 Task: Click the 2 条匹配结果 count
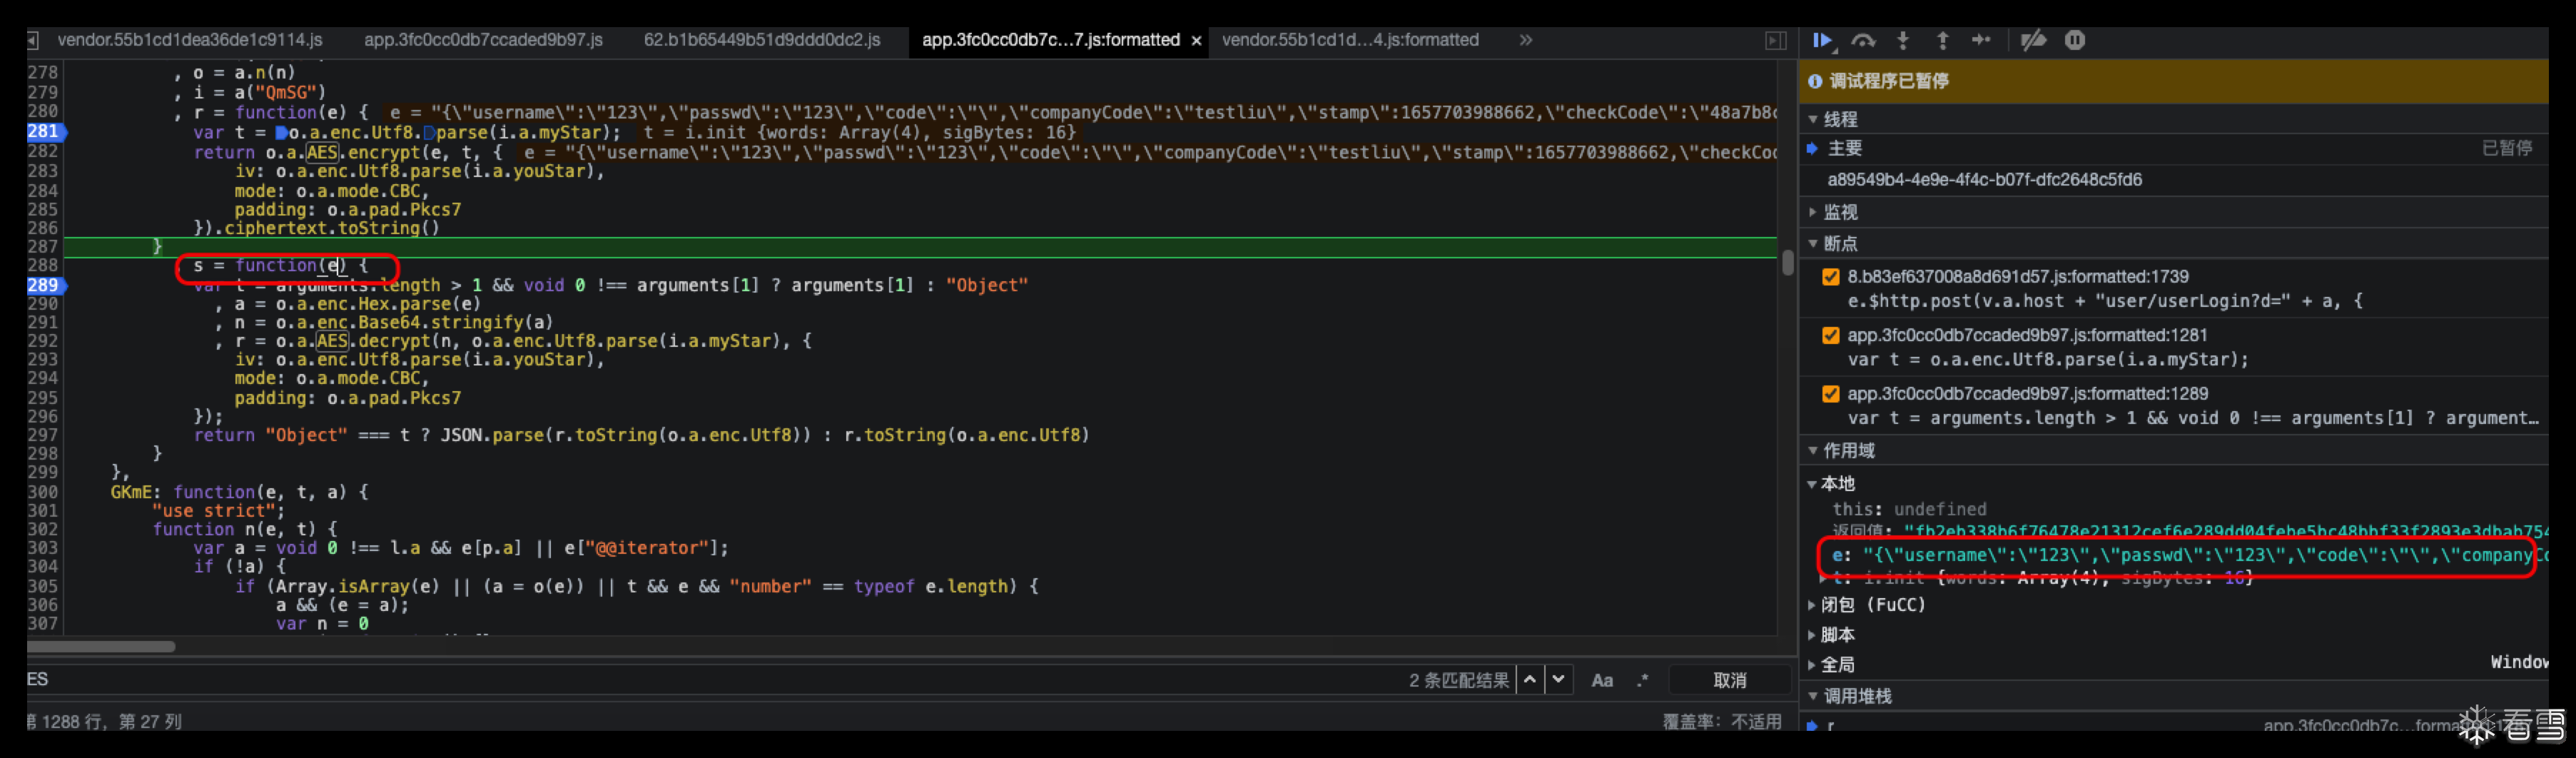pyautogui.click(x=1459, y=680)
